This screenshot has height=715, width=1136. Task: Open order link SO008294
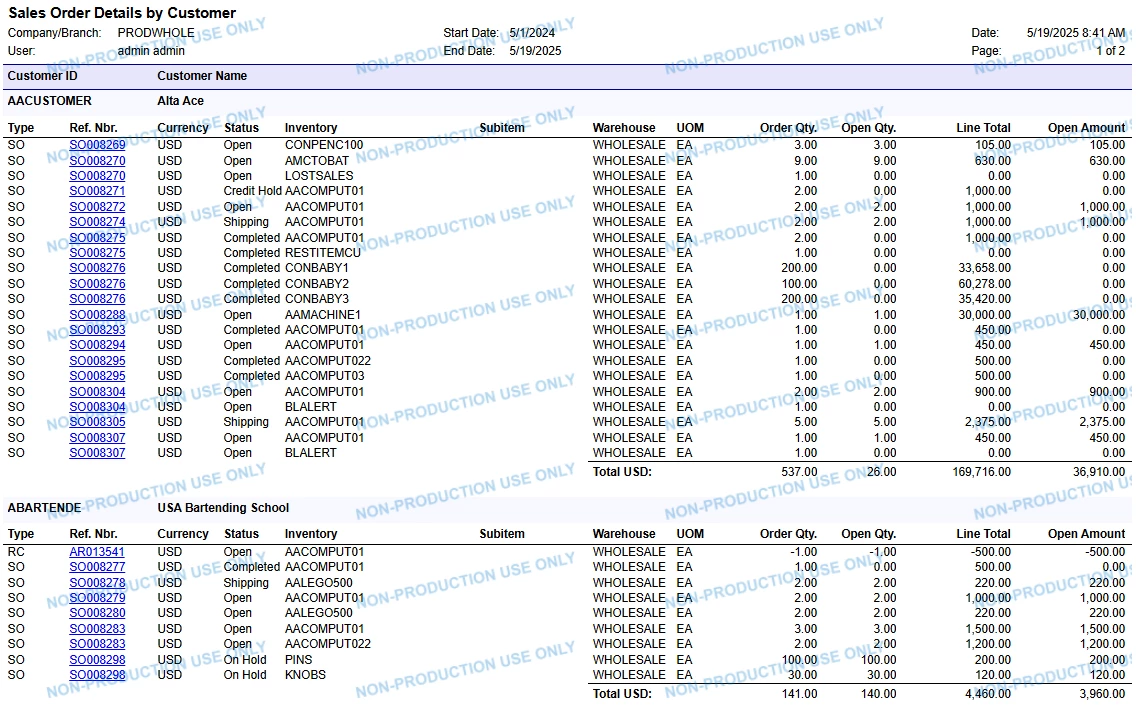click(x=97, y=346)
